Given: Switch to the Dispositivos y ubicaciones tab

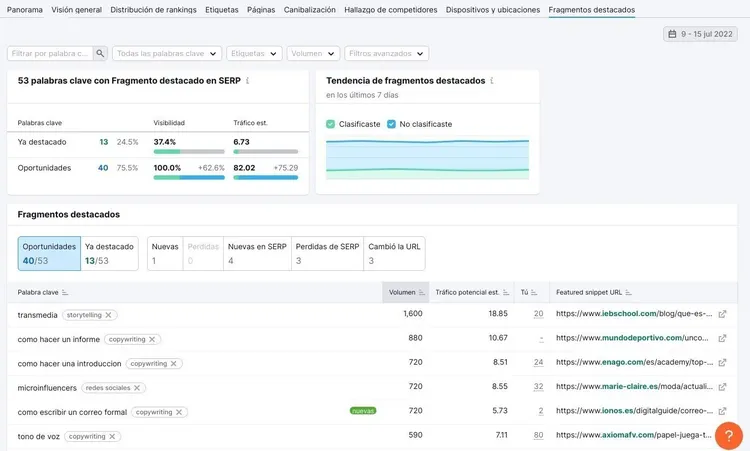Looking at the screenshot, I should (x=493, y=10).
